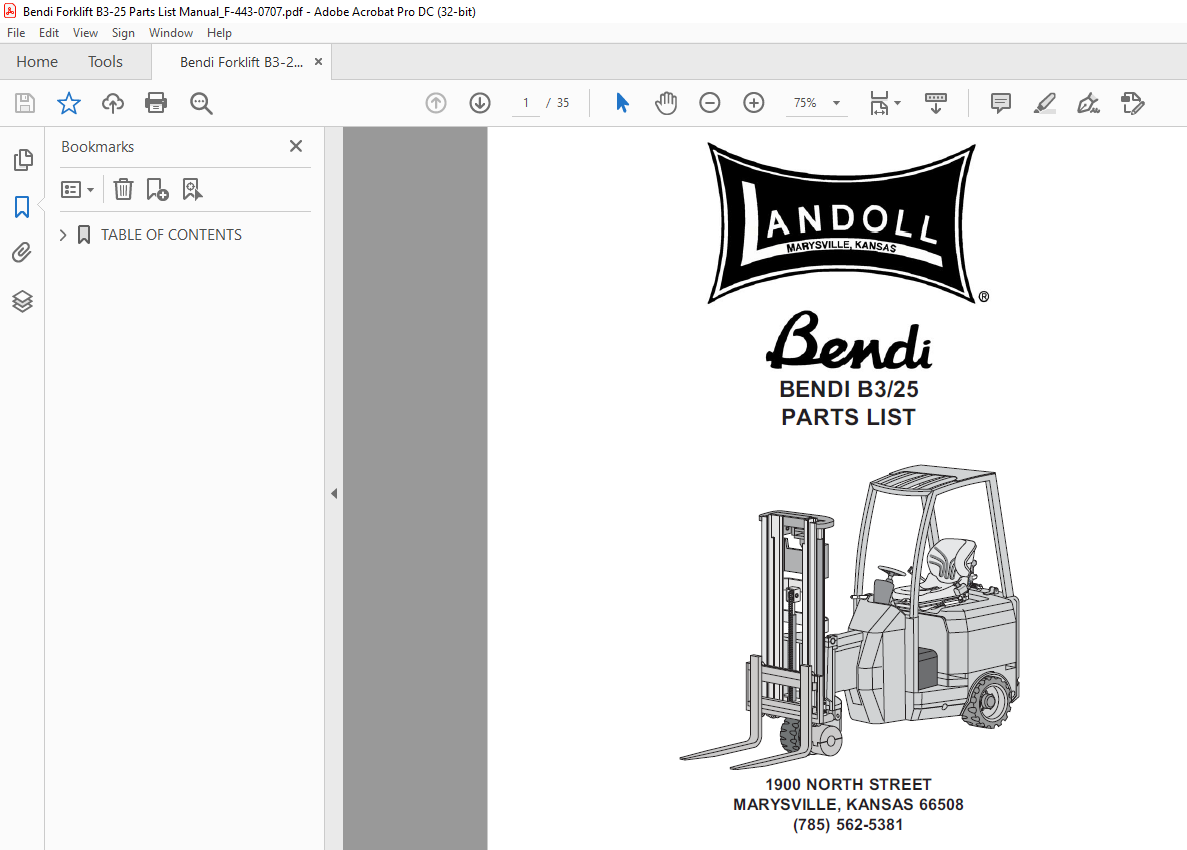1187x850 pixels.
Task: Click total pages count 35
Action: pyautogui.click(x=562, y=103)
